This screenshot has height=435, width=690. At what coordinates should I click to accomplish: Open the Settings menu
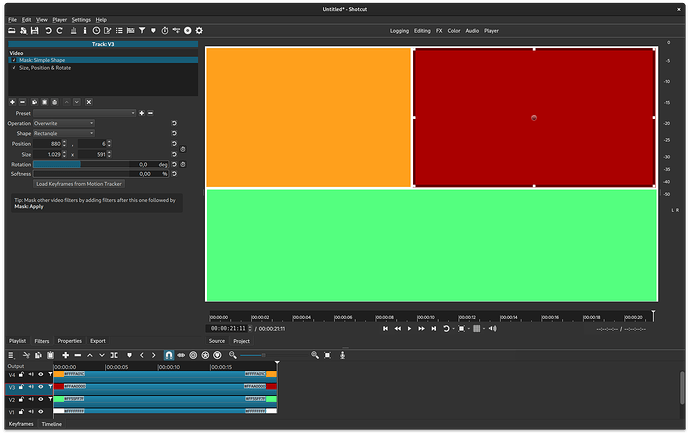tap(81, 19)
